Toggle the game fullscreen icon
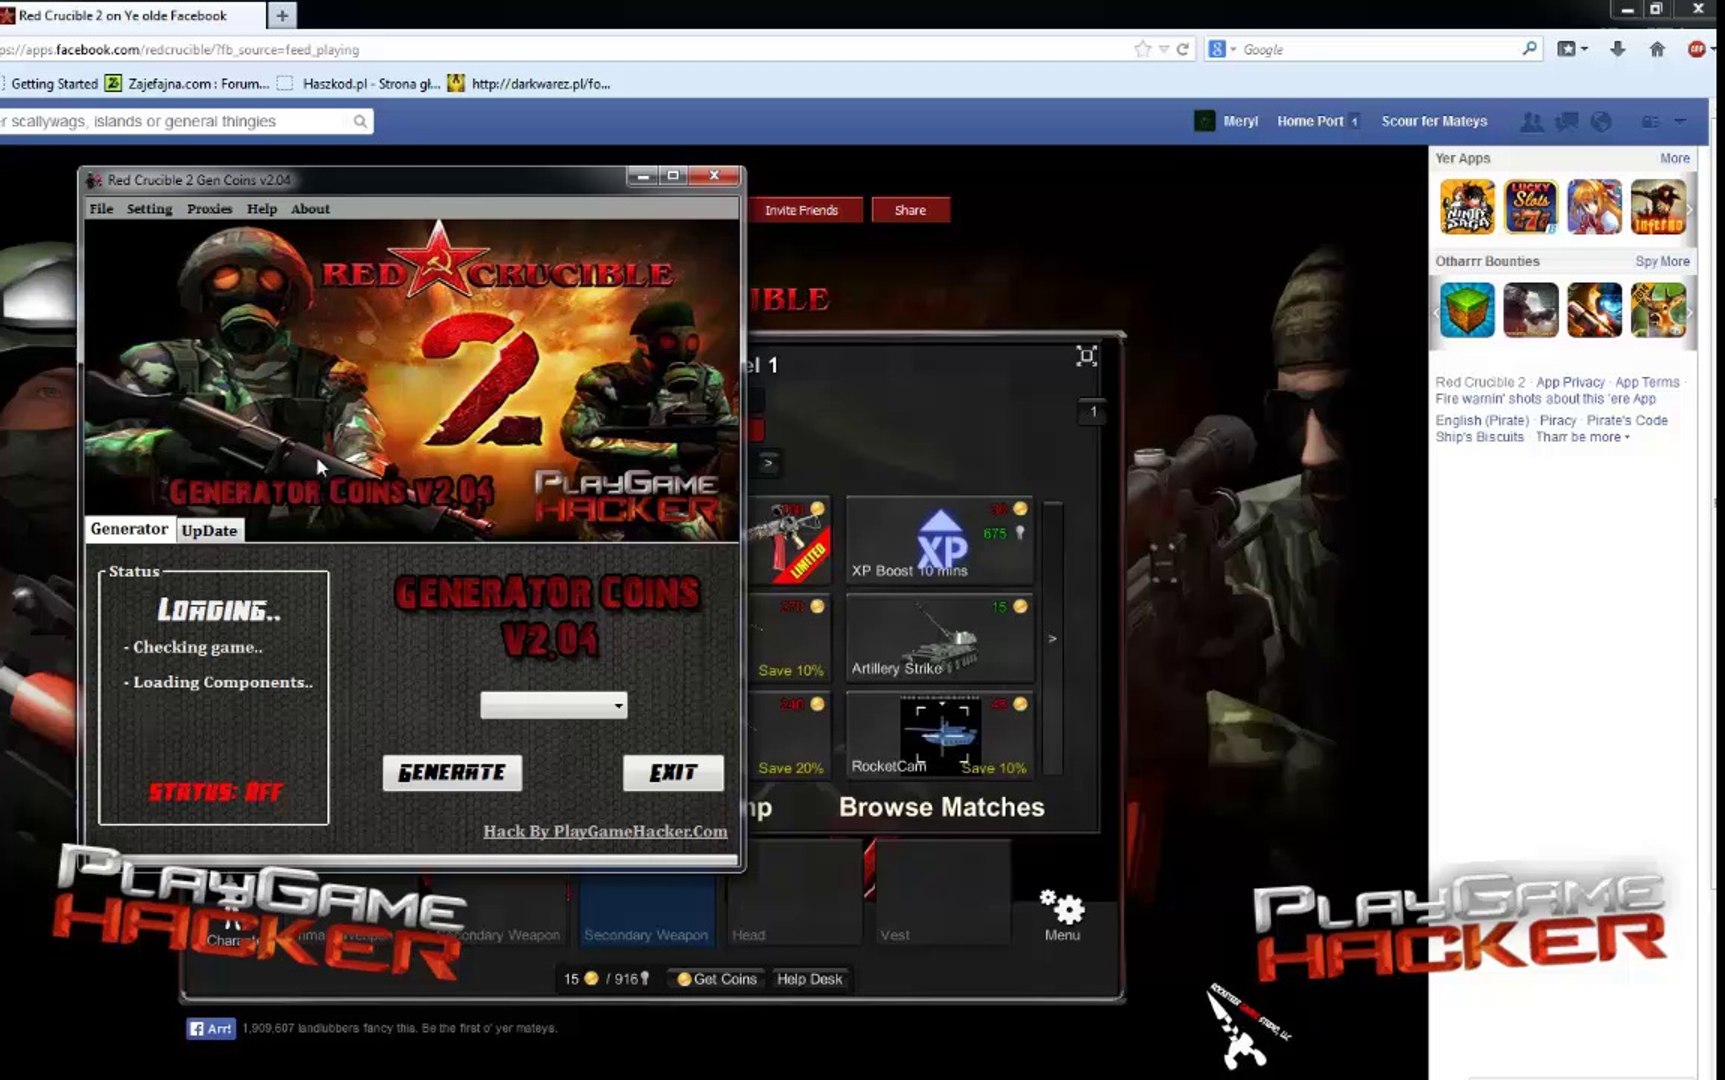 (x=1086, y=356)
